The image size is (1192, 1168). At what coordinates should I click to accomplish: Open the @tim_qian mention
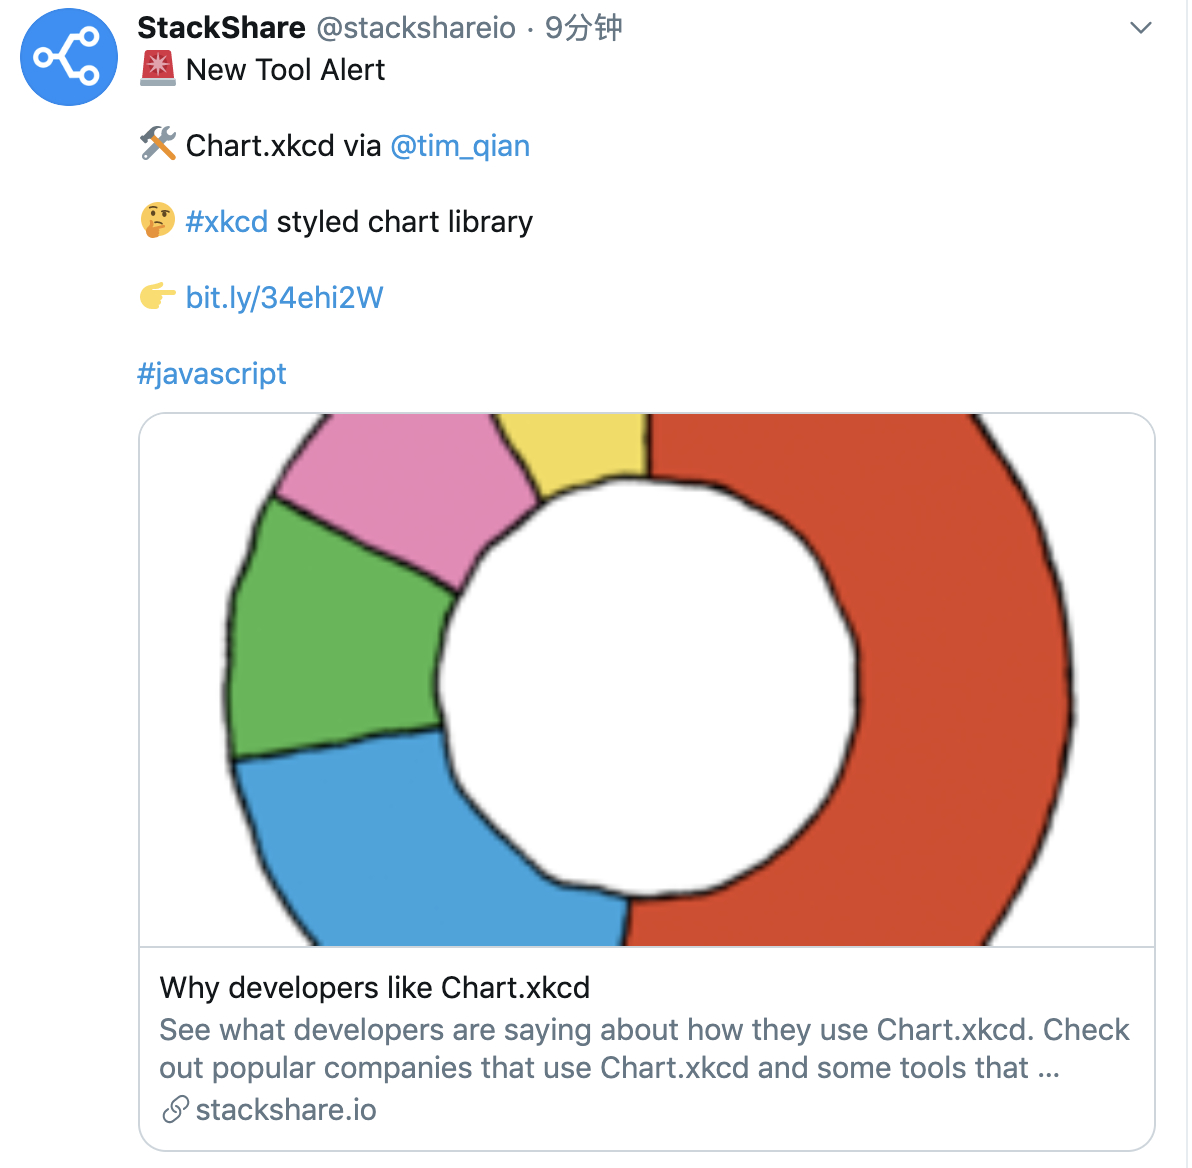(460, 145)
